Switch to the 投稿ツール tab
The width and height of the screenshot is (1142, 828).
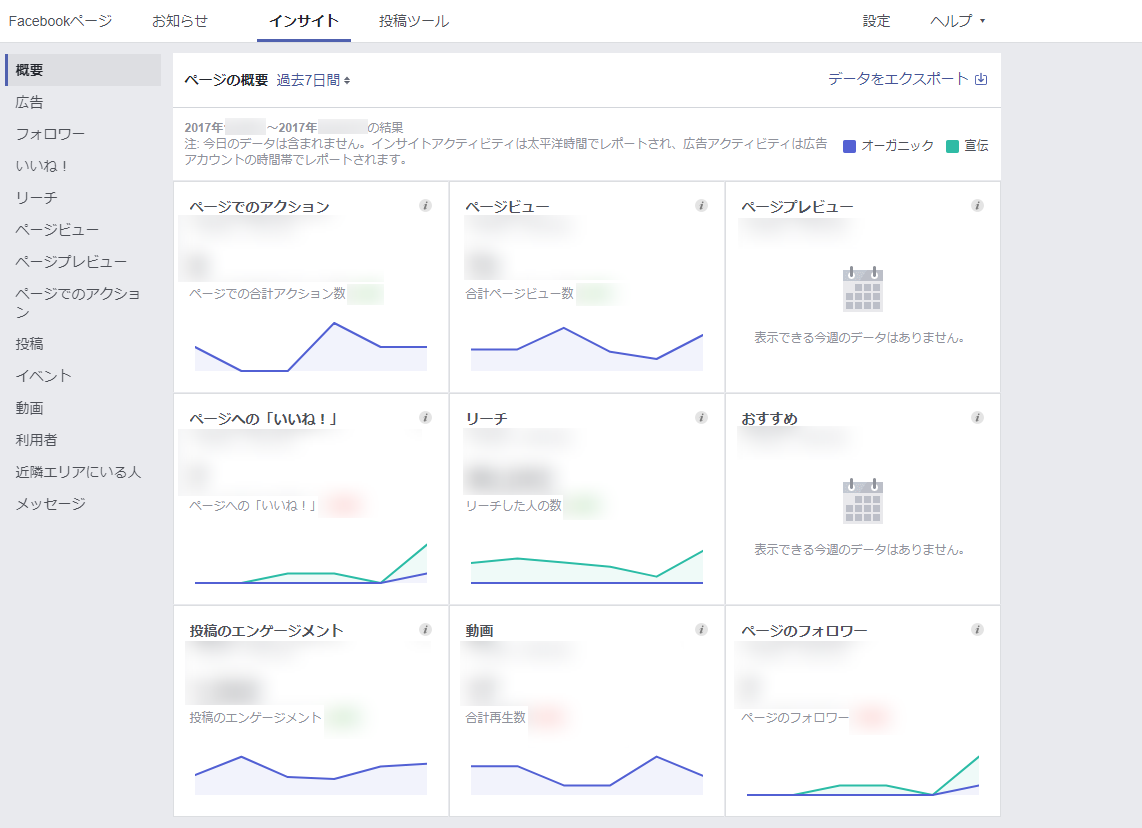coord(414,21)
